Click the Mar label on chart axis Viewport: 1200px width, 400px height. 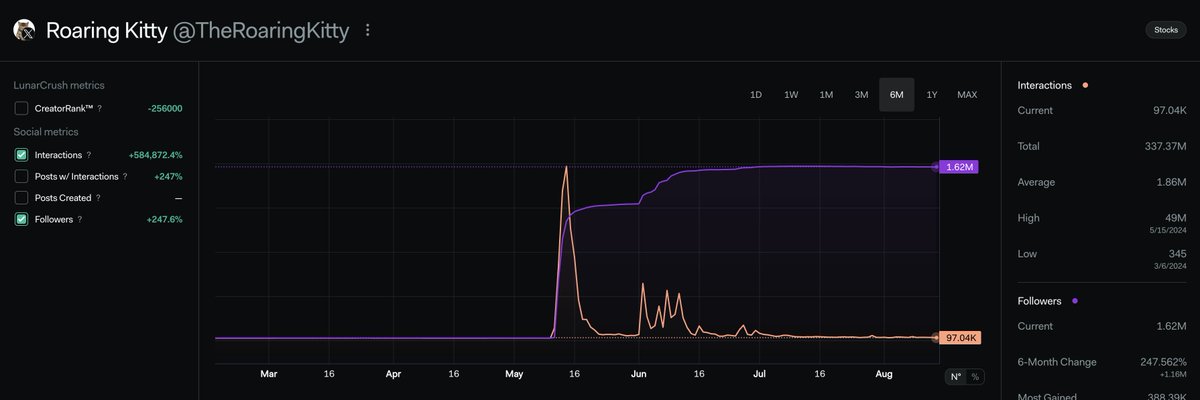[x=268, y=373]
